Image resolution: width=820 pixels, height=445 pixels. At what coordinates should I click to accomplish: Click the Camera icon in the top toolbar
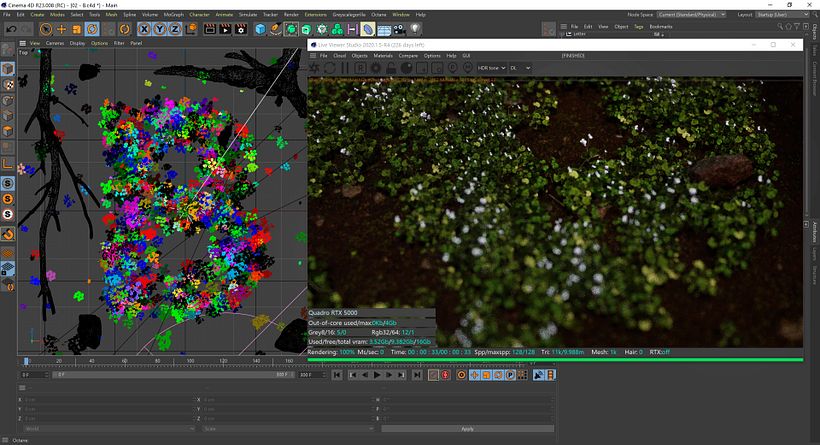[400, 29]
